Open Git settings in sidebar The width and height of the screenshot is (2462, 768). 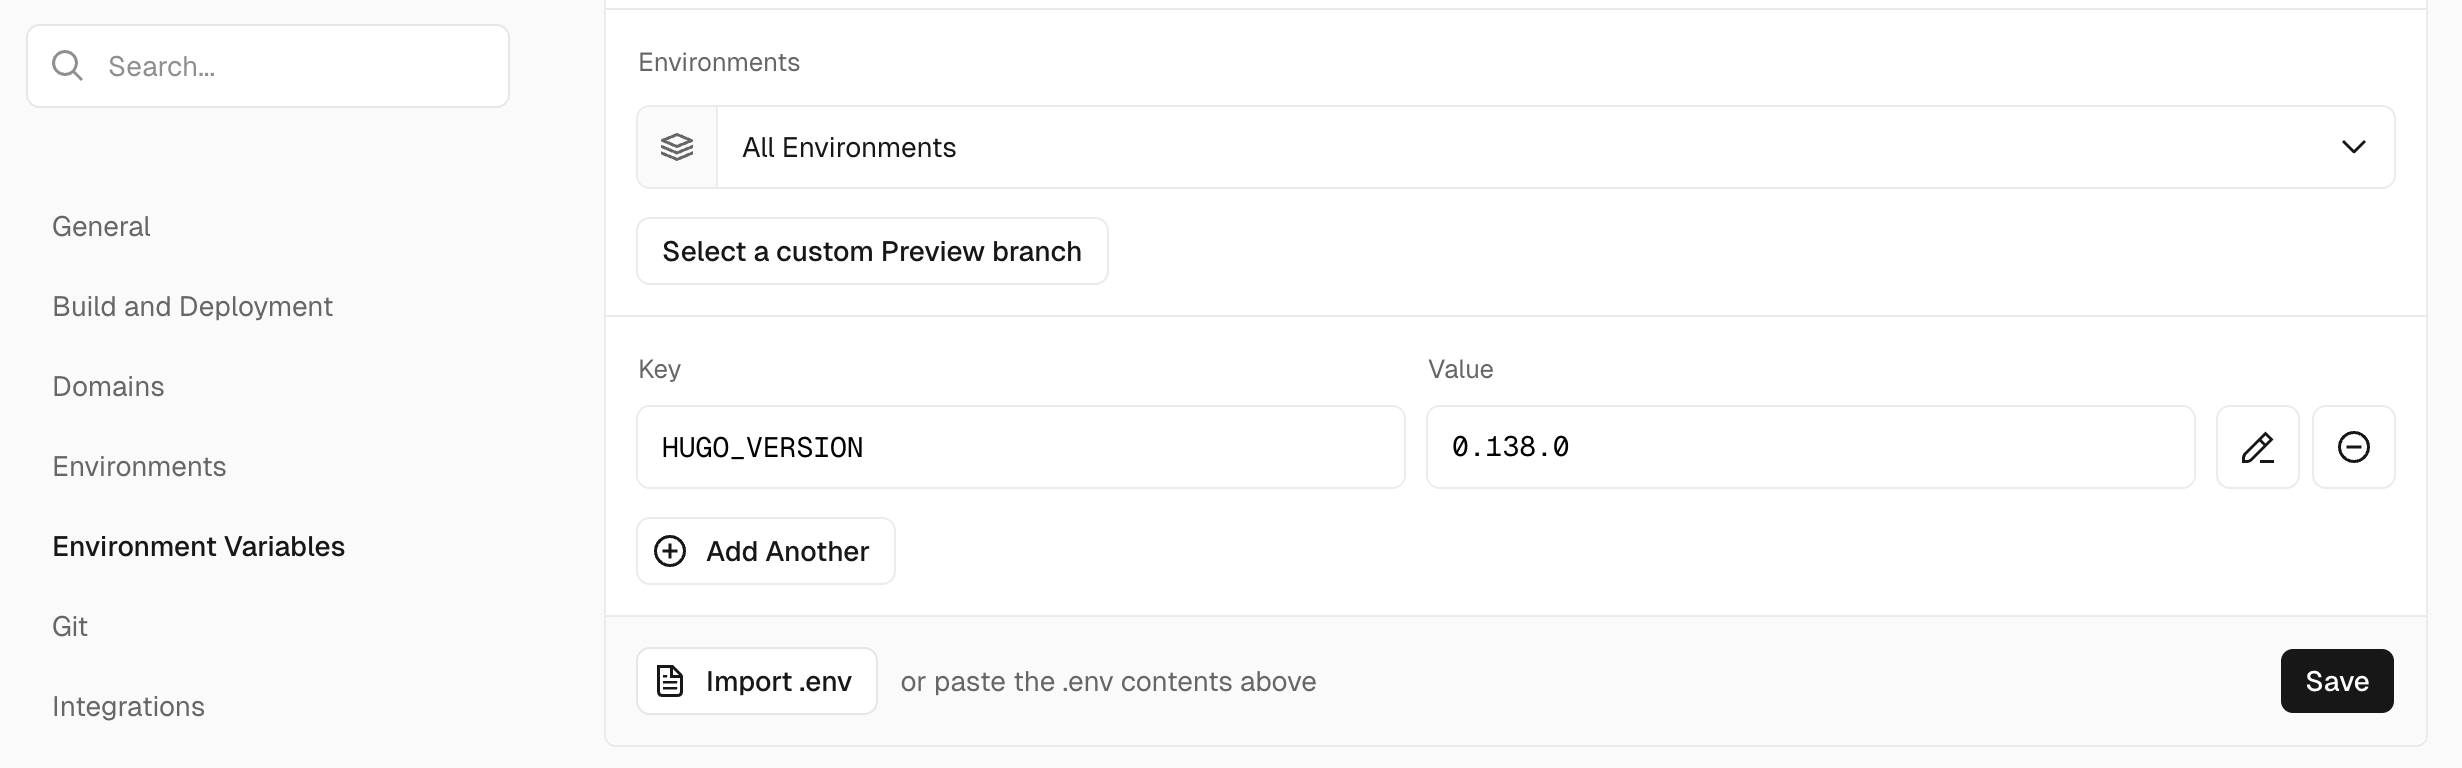click(x=70, y=626)
